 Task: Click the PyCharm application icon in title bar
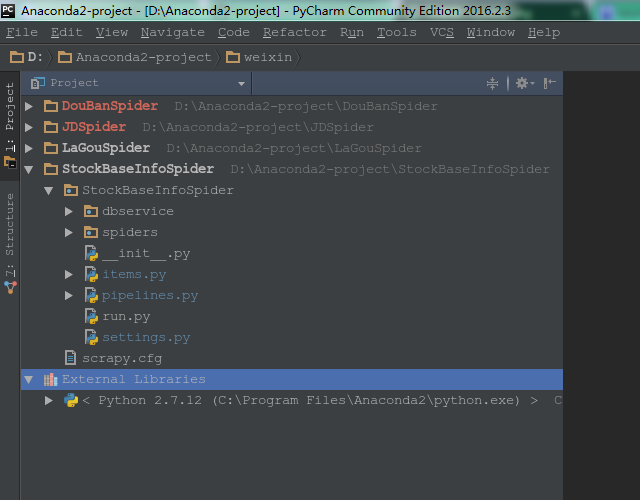pos(8,10)
